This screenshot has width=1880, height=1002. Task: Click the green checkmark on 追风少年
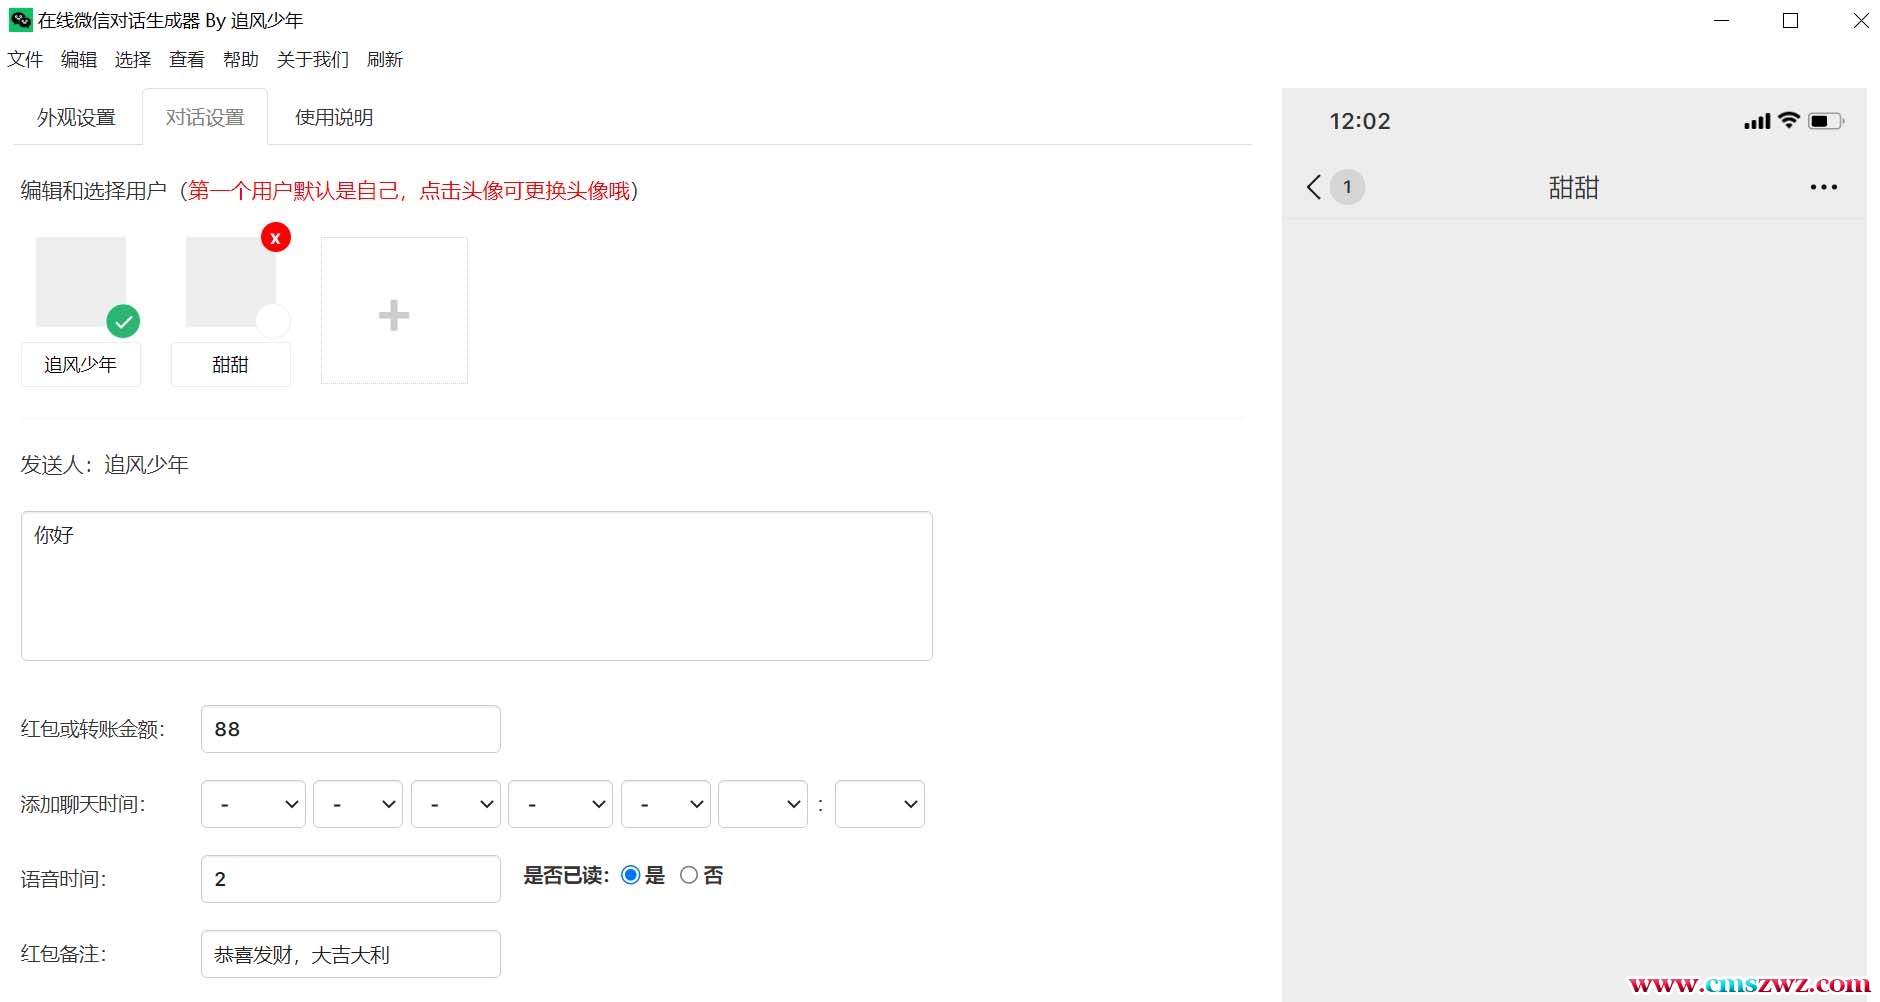(x=123, y=321)
